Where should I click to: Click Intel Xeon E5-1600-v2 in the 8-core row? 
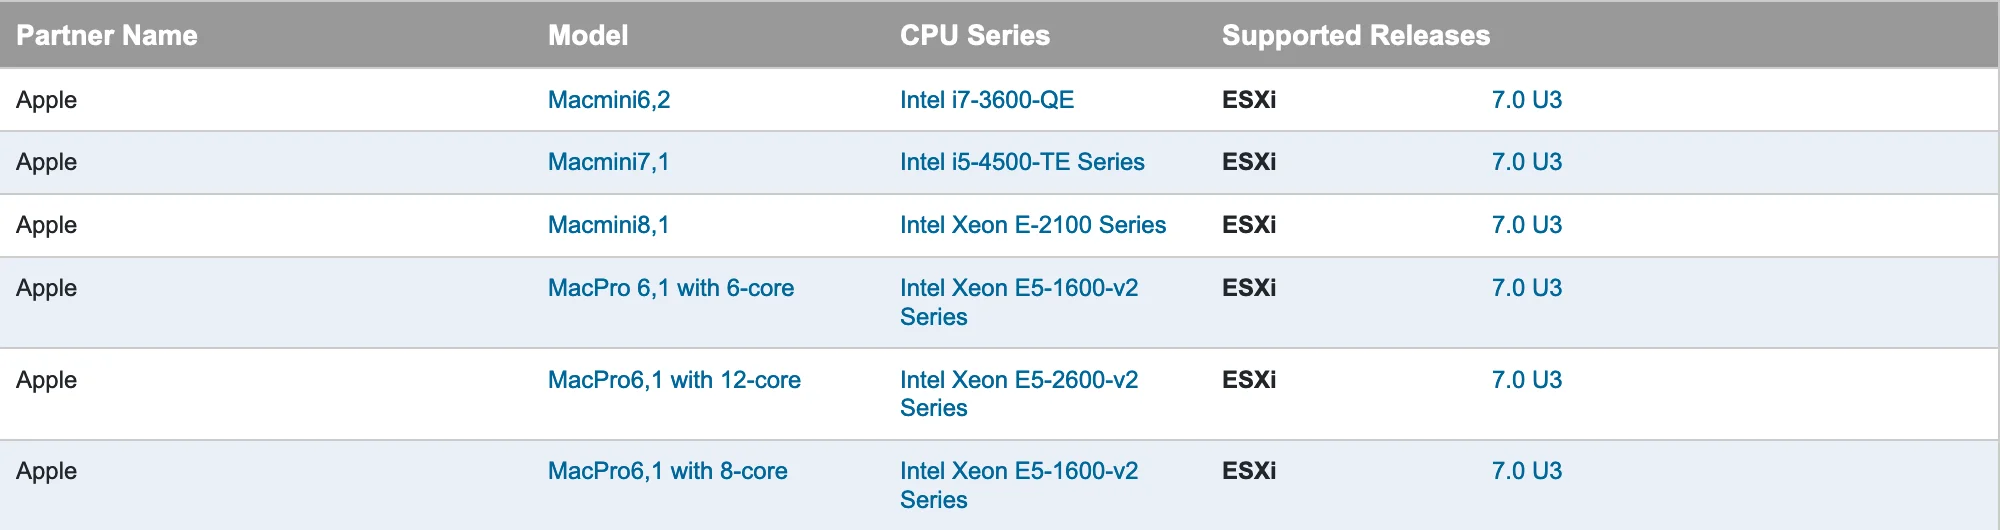coord(1018,471)
